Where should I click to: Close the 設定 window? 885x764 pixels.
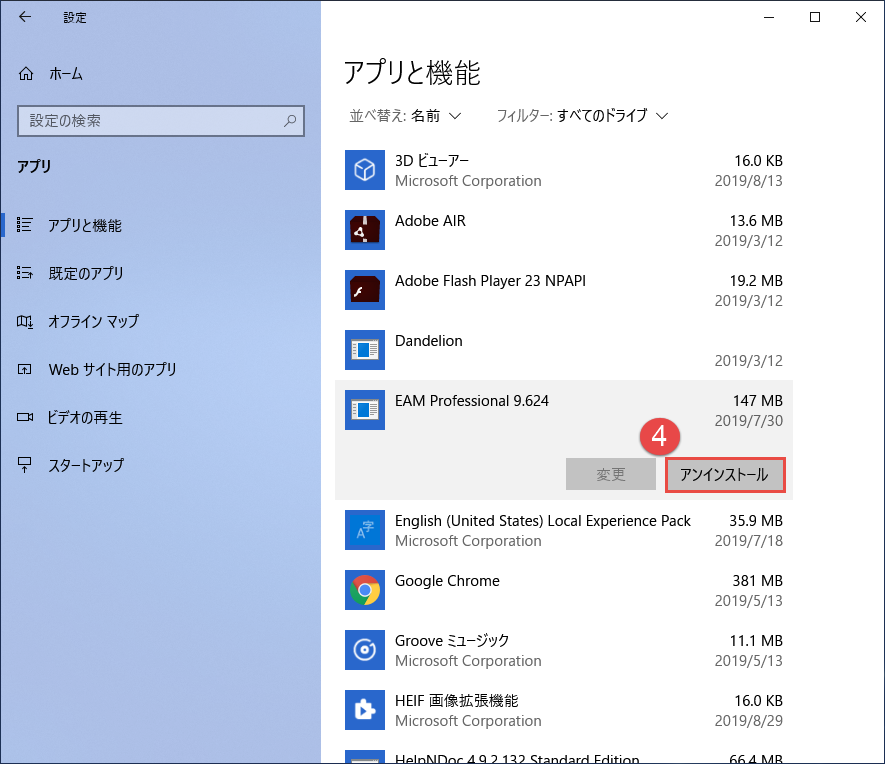pos(861,17)
